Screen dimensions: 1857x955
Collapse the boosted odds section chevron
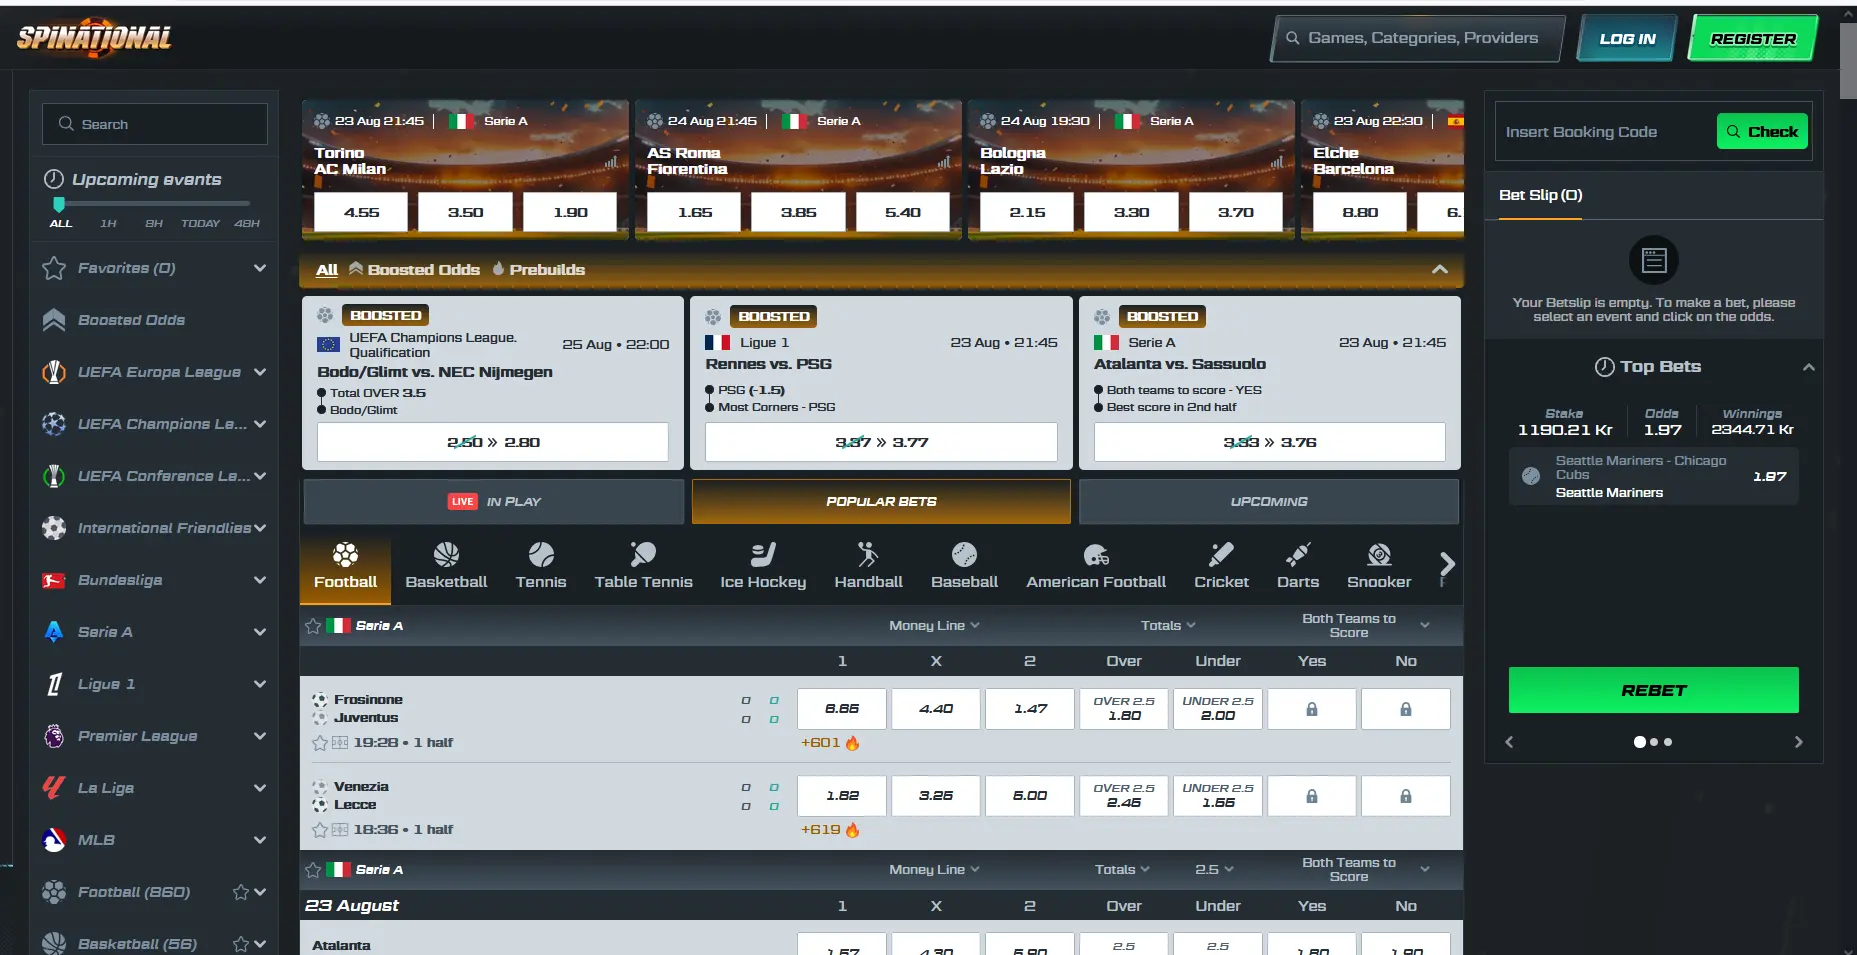1440,270
